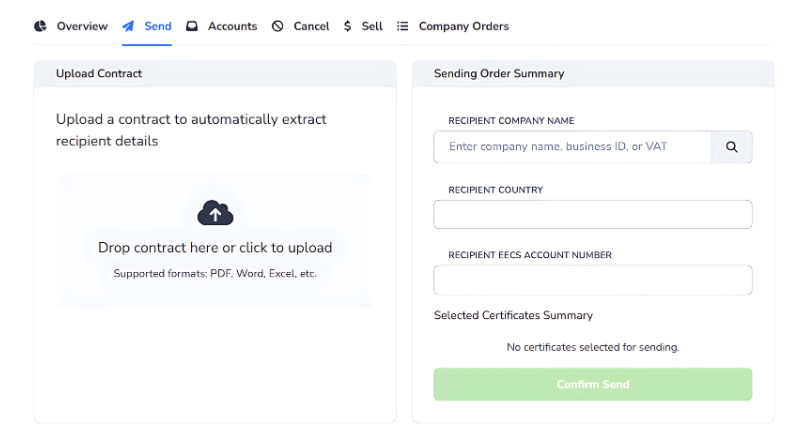Click Confirm Send button
The height and width of the screenshot is (448, 800).
click(593, 384)
